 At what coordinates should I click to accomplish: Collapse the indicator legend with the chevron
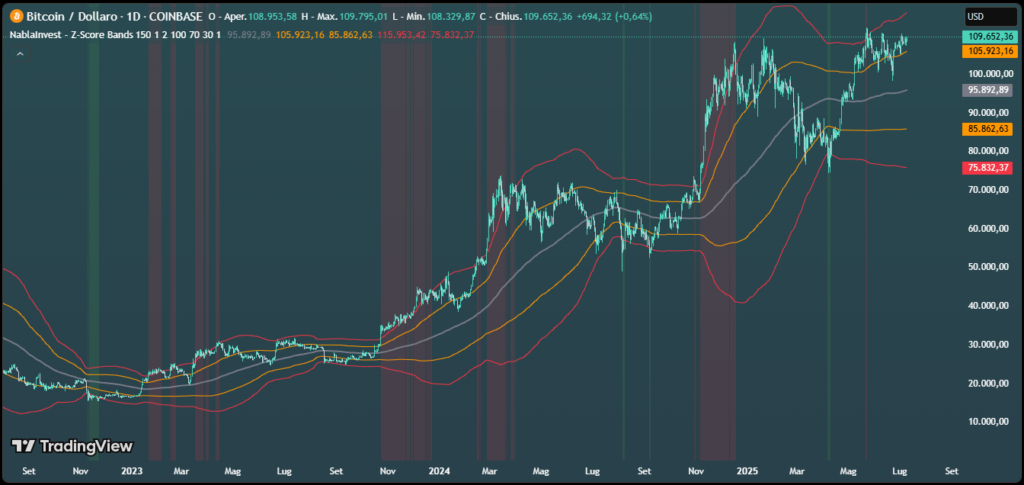[18, 52]
